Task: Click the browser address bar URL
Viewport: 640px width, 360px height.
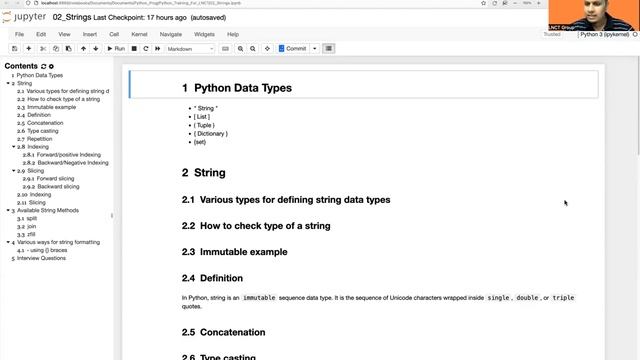Action: [x=141, y=3]
